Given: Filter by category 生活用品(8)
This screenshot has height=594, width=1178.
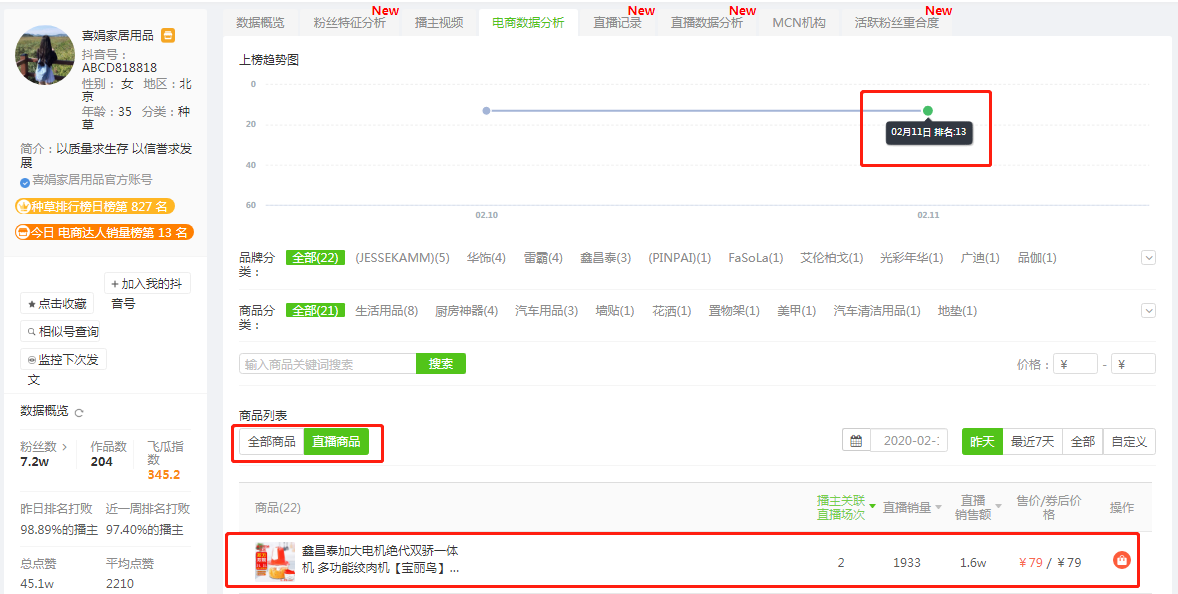Looking at the screenshot, I should point(386,310).
